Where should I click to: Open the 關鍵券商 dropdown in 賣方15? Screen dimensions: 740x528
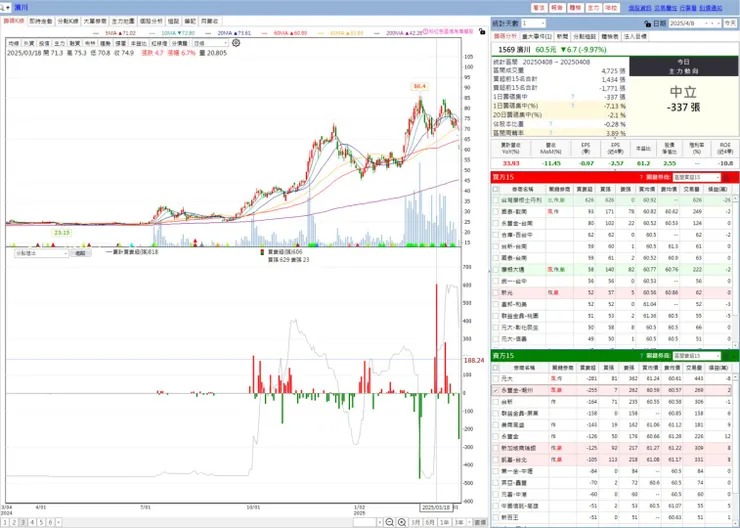697,356
